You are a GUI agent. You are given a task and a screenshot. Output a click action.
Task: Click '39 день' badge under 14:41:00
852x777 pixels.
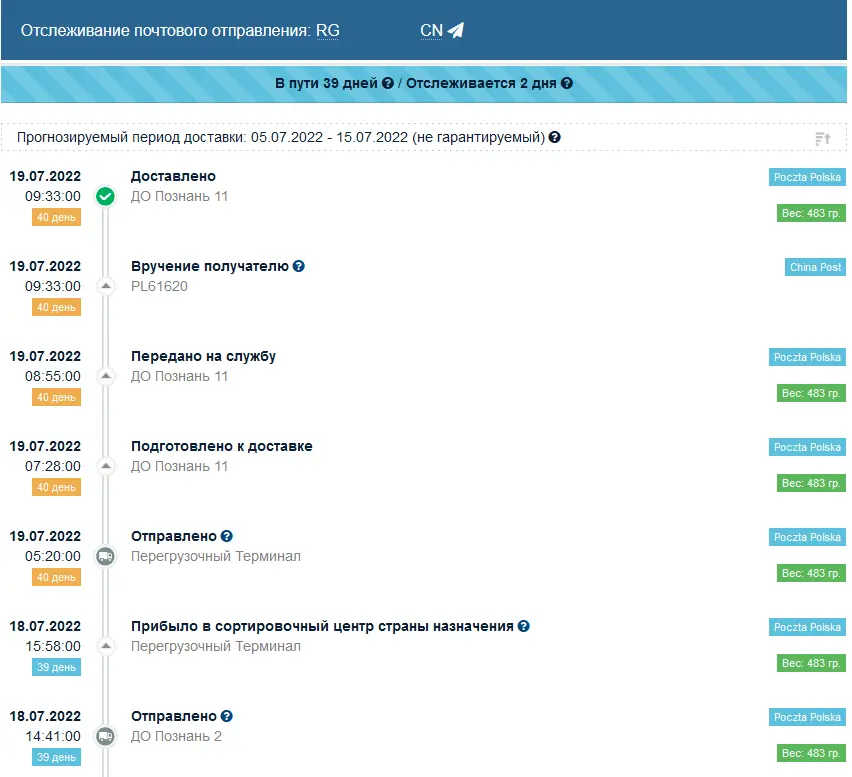[57, 757]
